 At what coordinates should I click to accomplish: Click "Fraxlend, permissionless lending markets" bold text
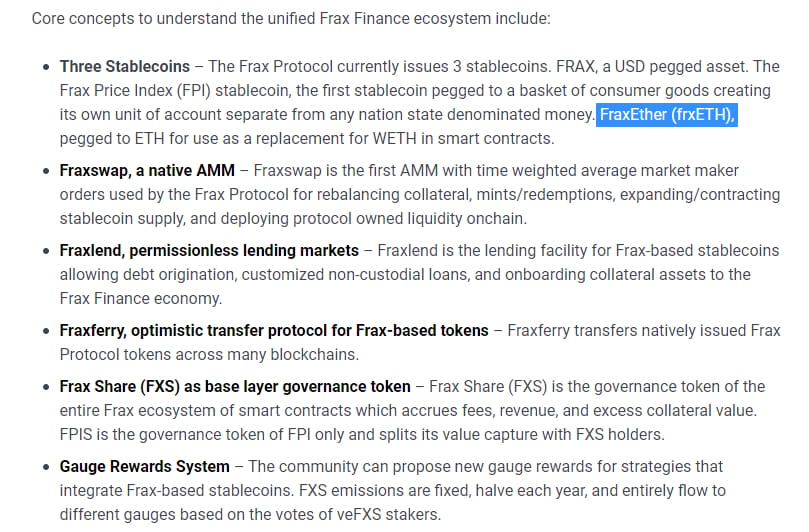[x=208, y=250]
